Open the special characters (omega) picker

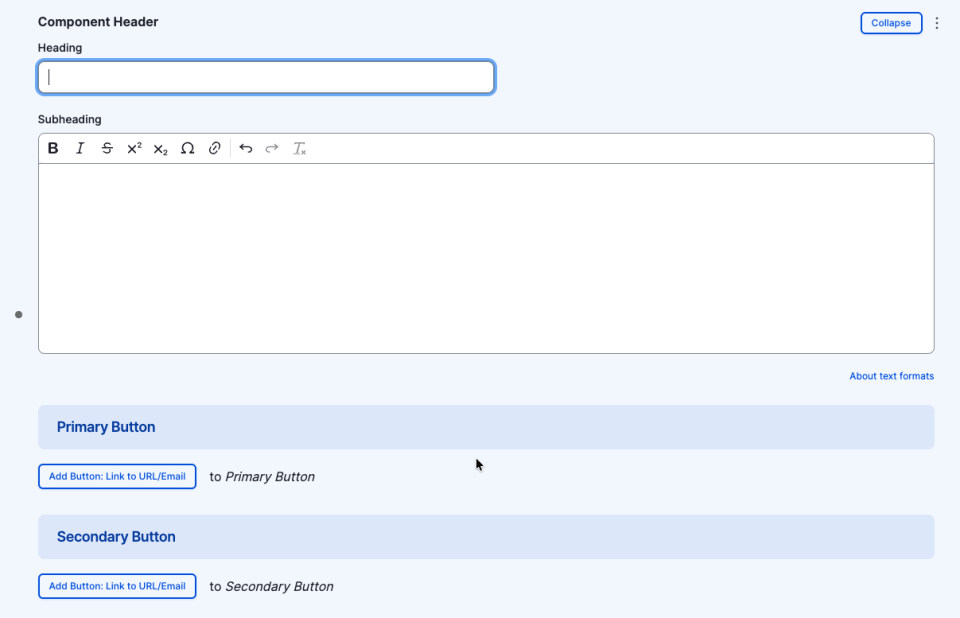(x=187, y=148)
